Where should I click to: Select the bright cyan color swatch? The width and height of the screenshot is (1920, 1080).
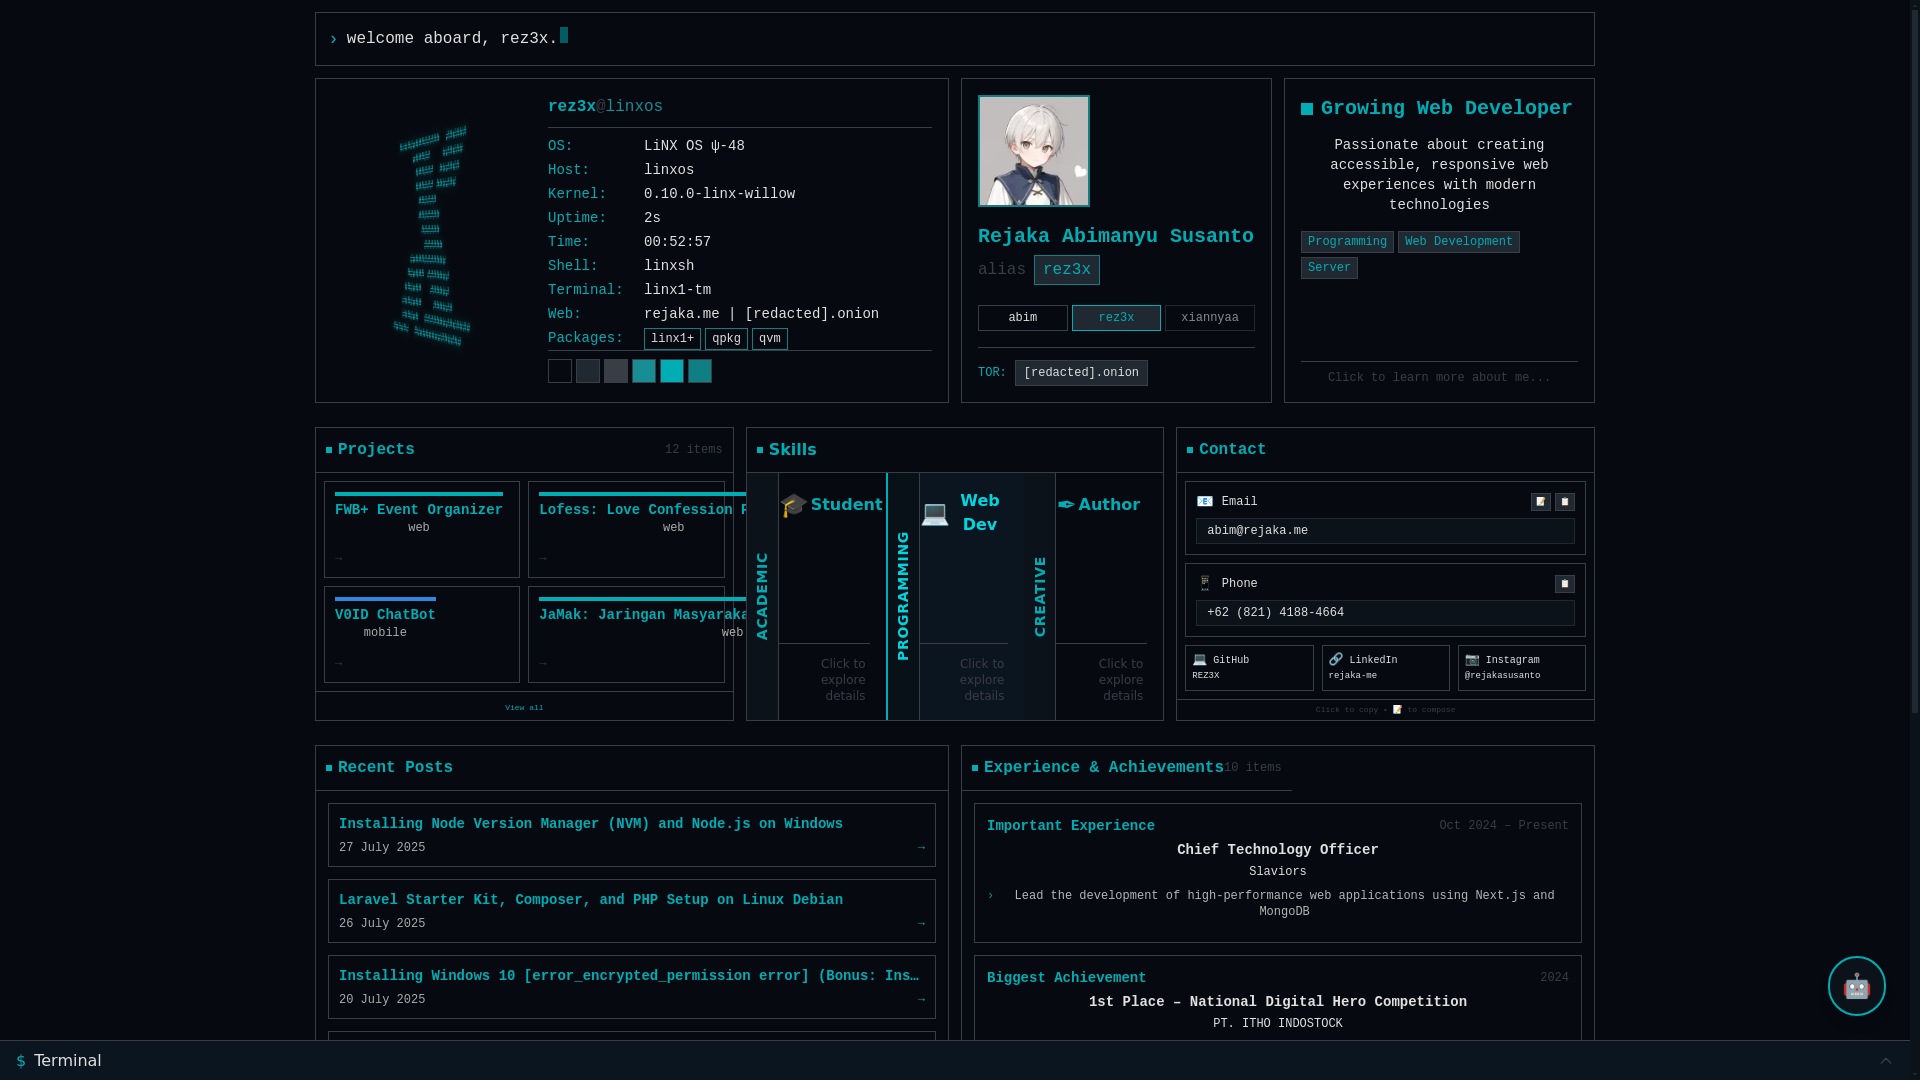672,371
